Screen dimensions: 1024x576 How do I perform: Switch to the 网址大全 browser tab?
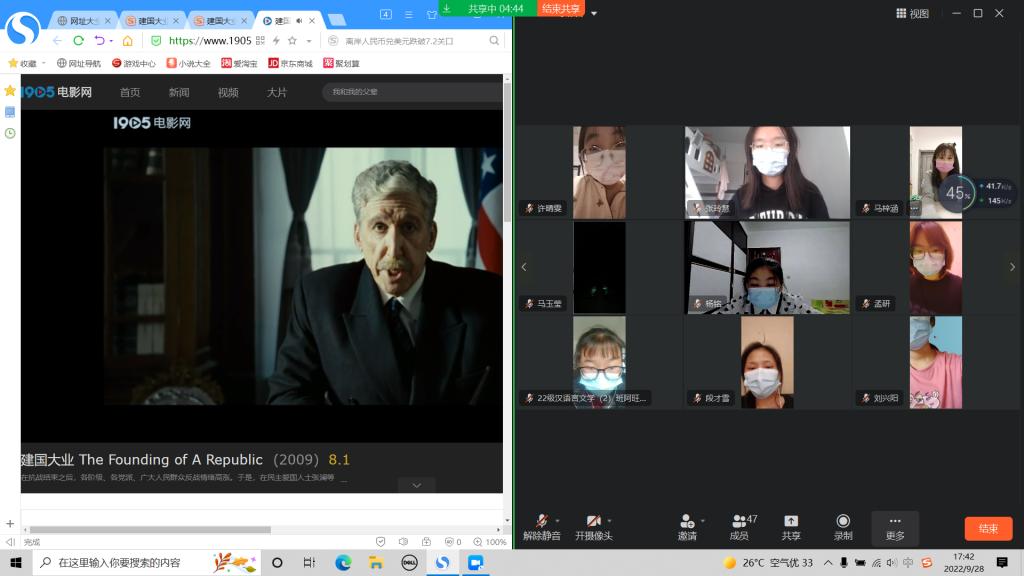pos(82,20)
